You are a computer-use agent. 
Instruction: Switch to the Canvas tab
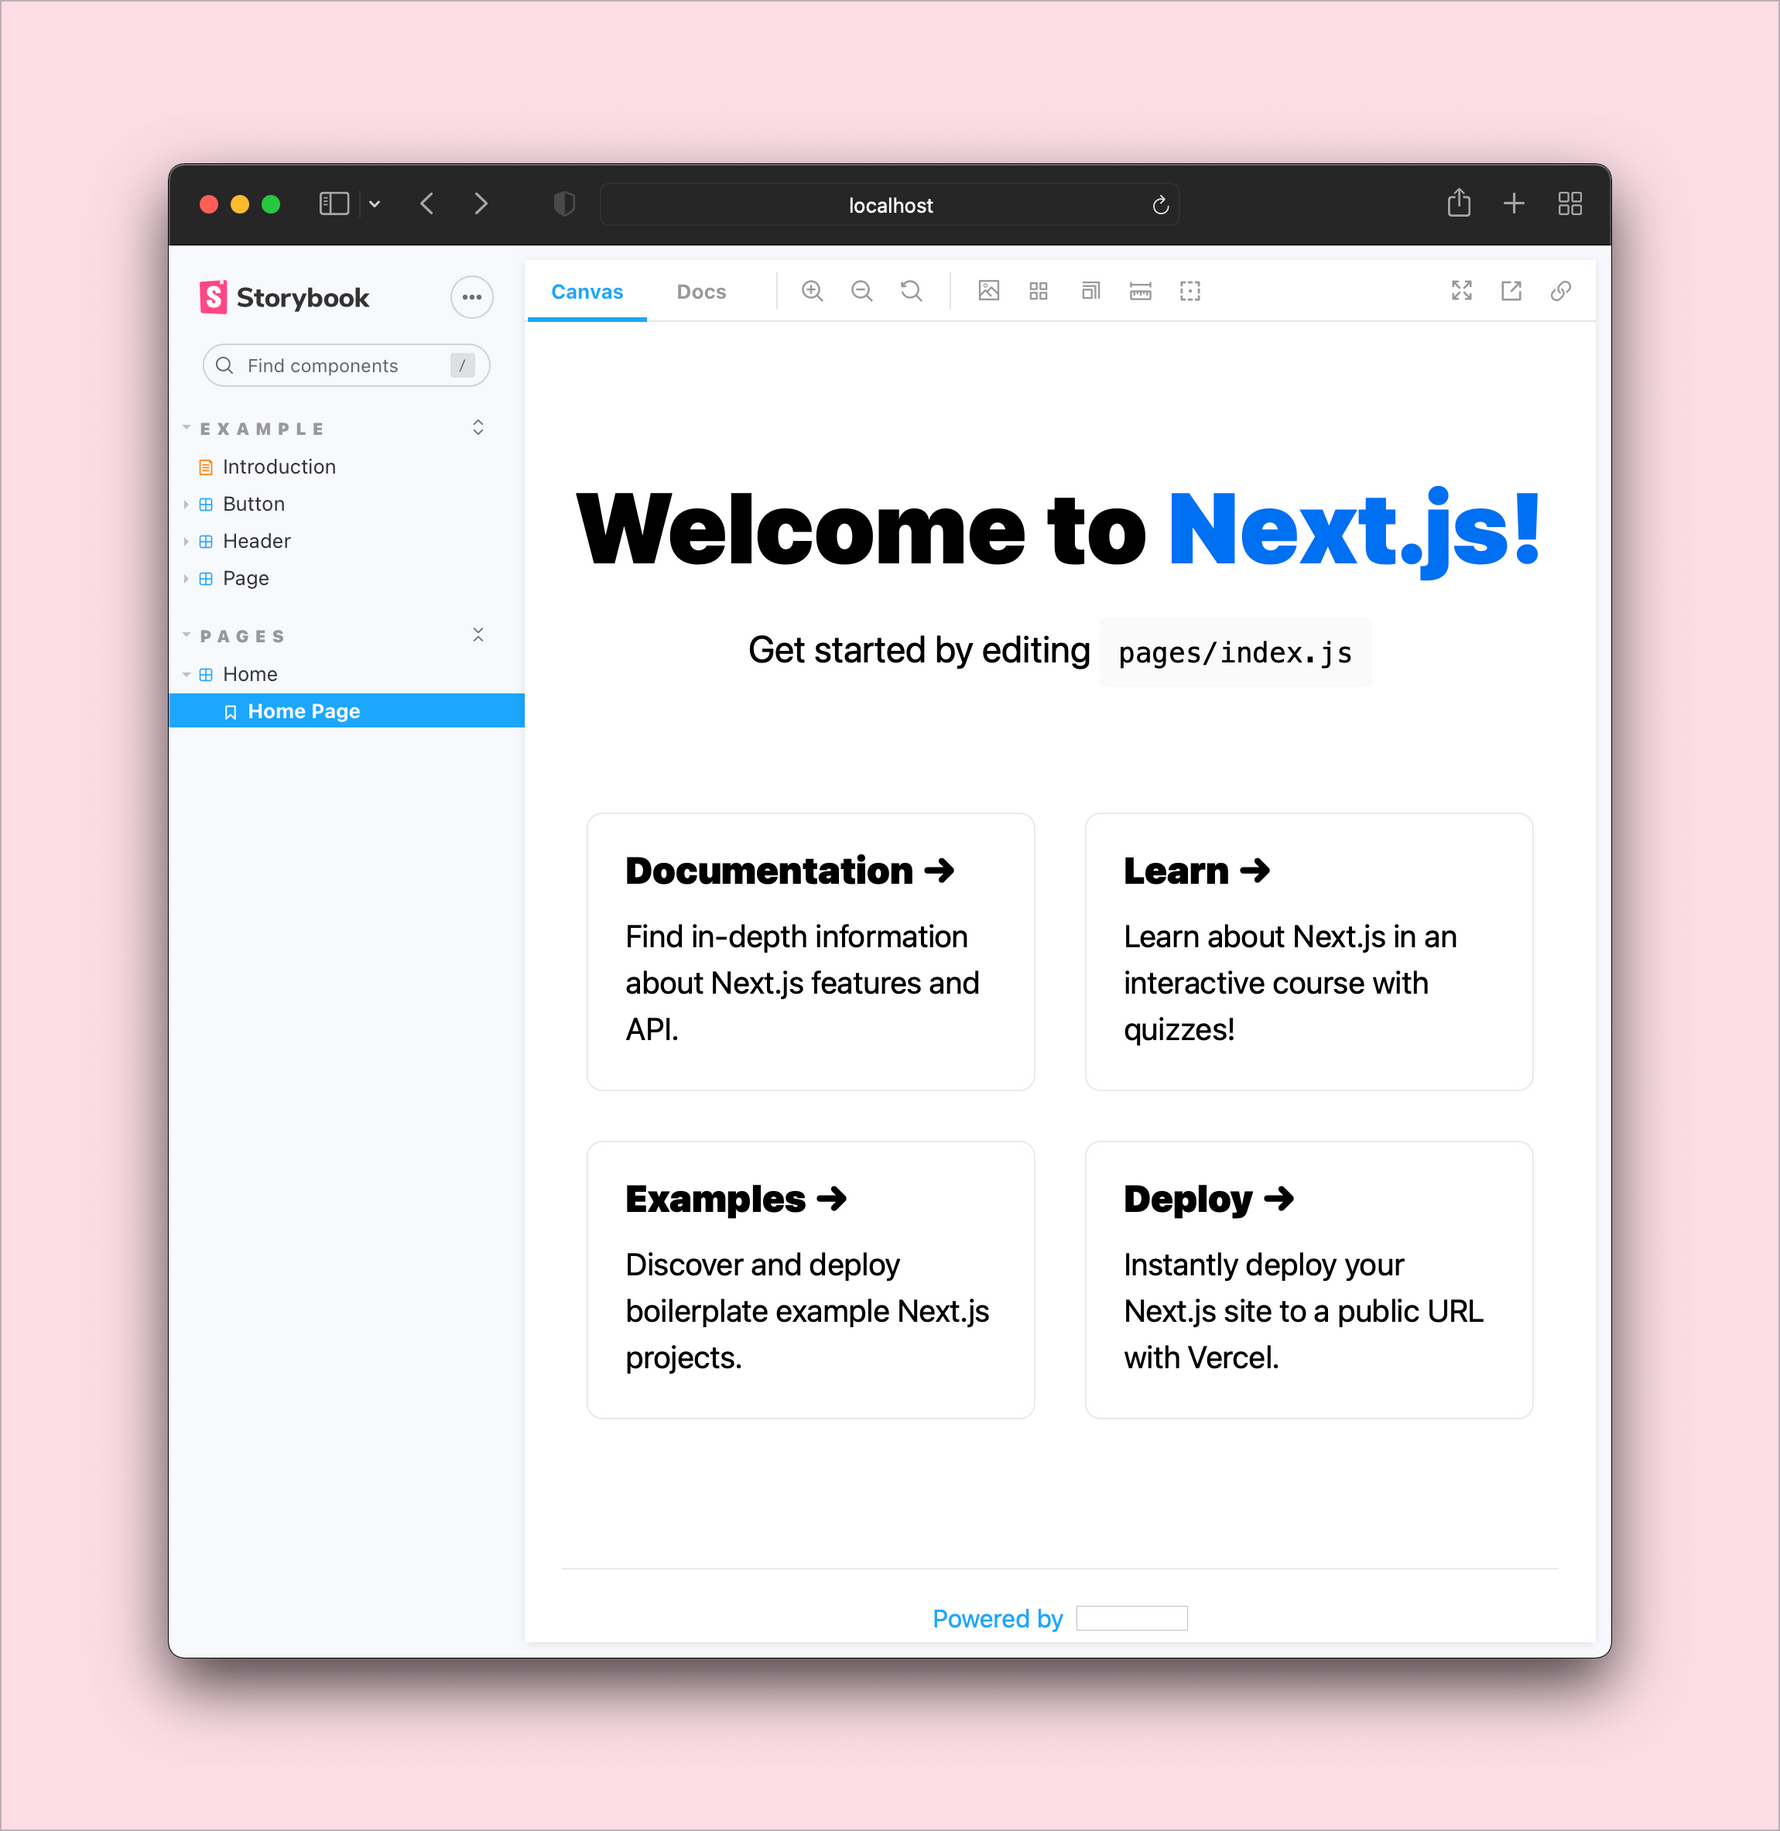pos(587,291)
